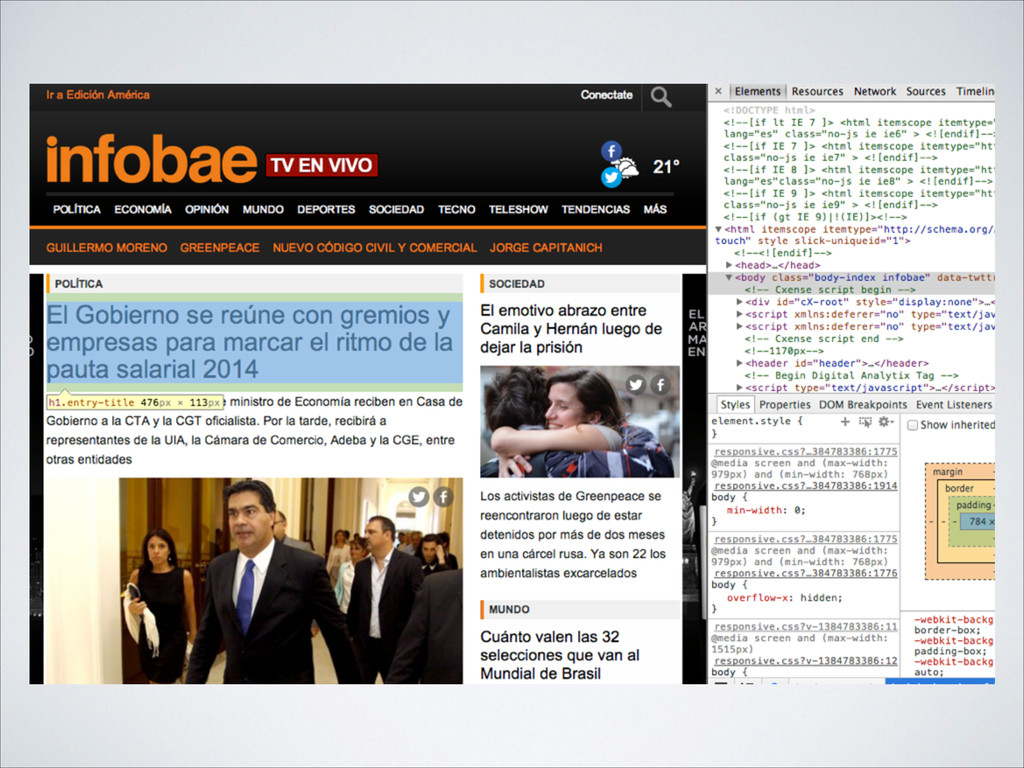Viewport: 1024px width, 768px height.
Task: Toggle element state selector icon in Styles
Action: 865,422
